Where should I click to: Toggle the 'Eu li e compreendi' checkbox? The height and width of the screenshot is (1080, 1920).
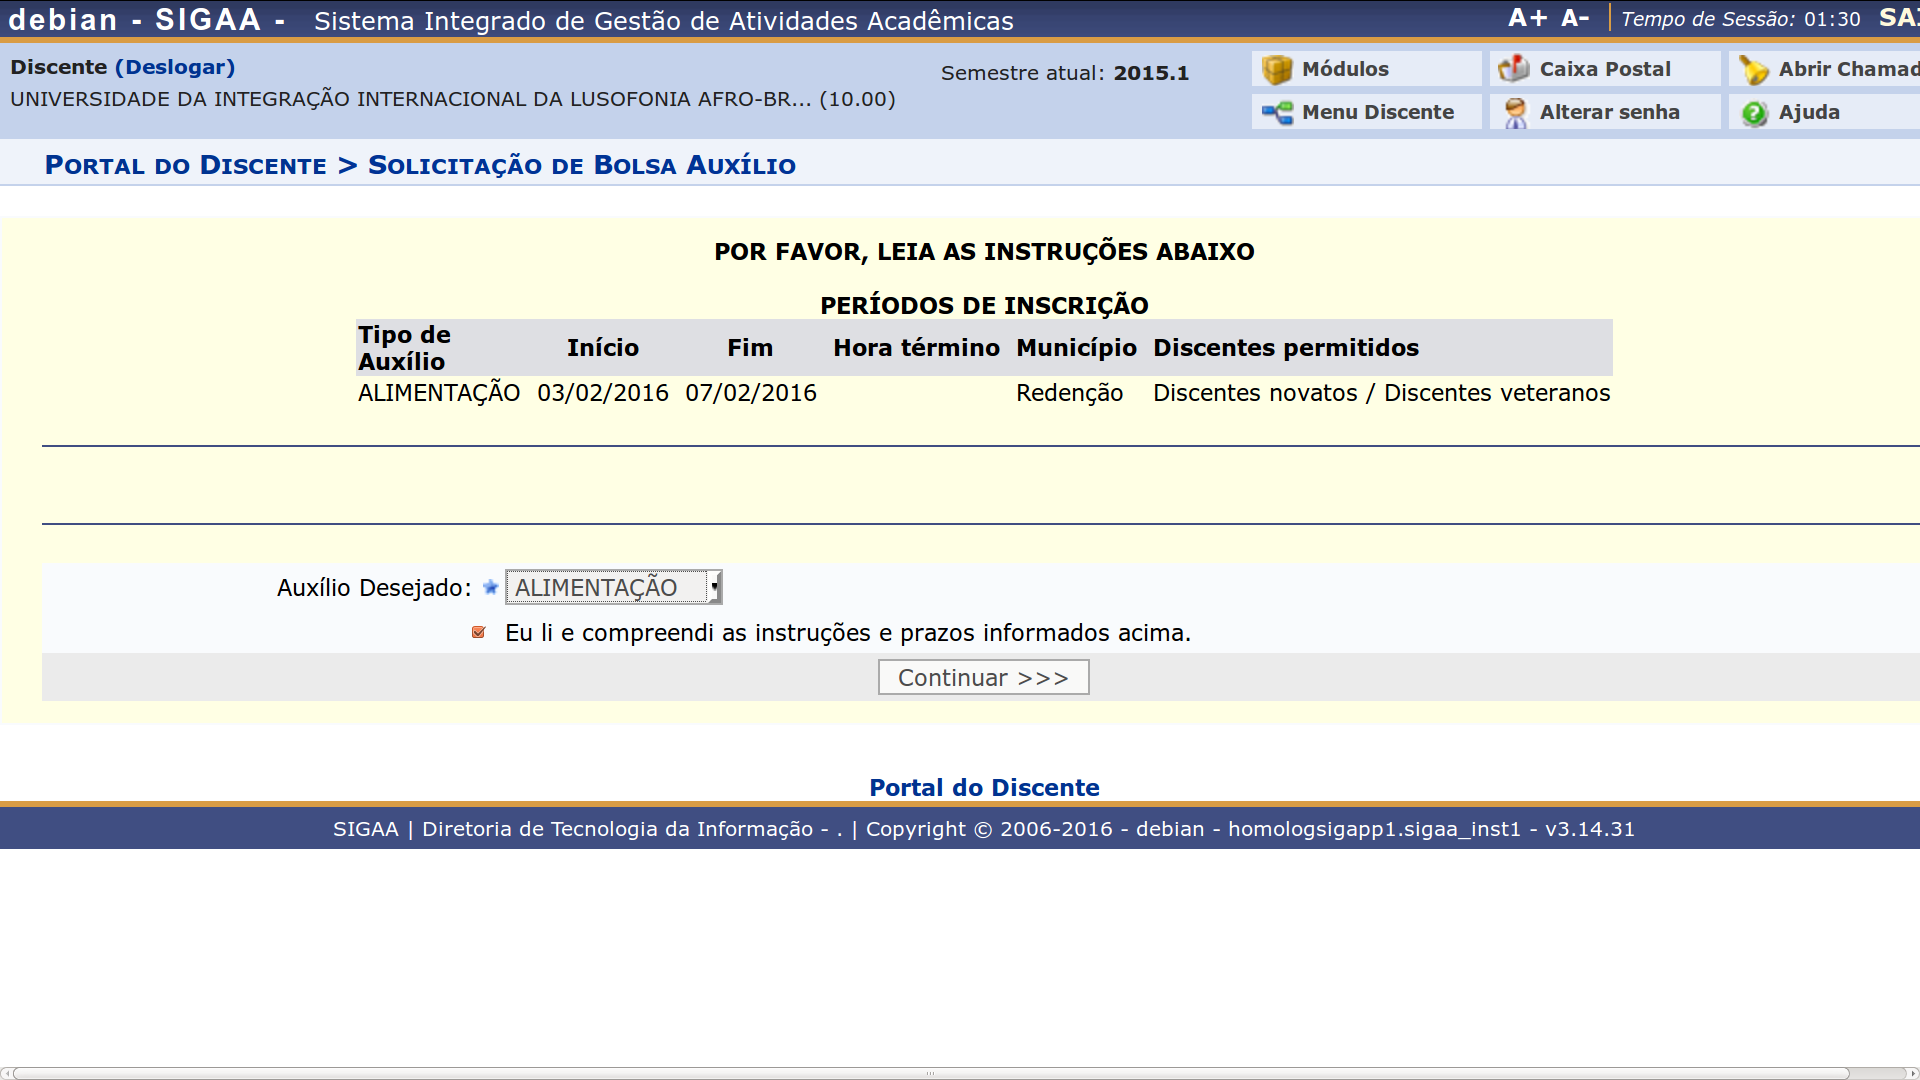pyautogui.click(x=479, y=632)
